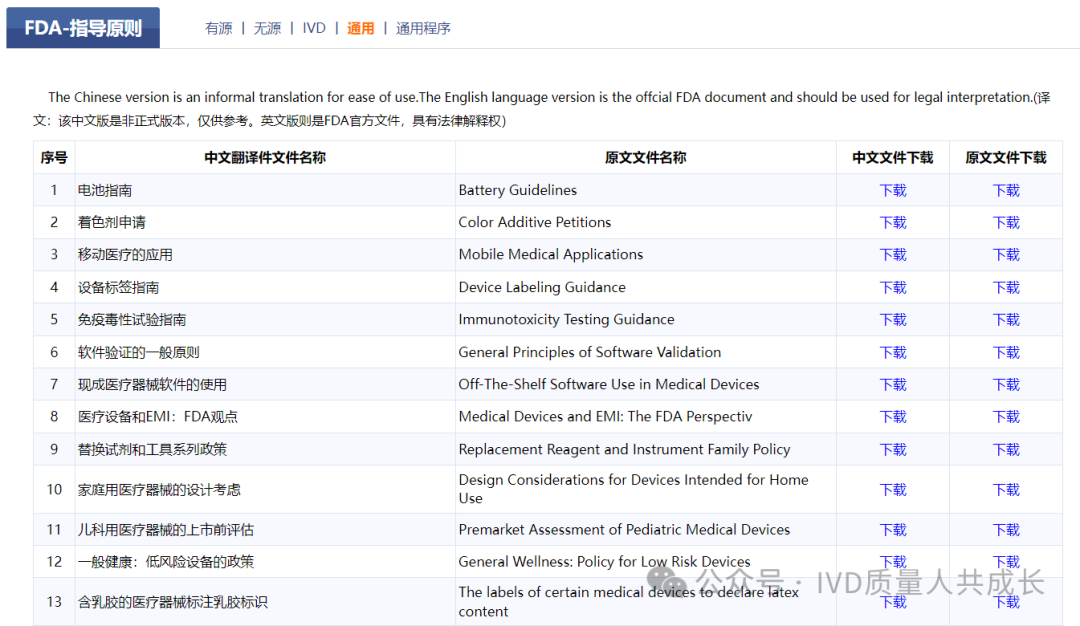Select the text 儿科用医疗器械的上市前评估
Screen dimensions: 1080x626
tap(166, 530)
